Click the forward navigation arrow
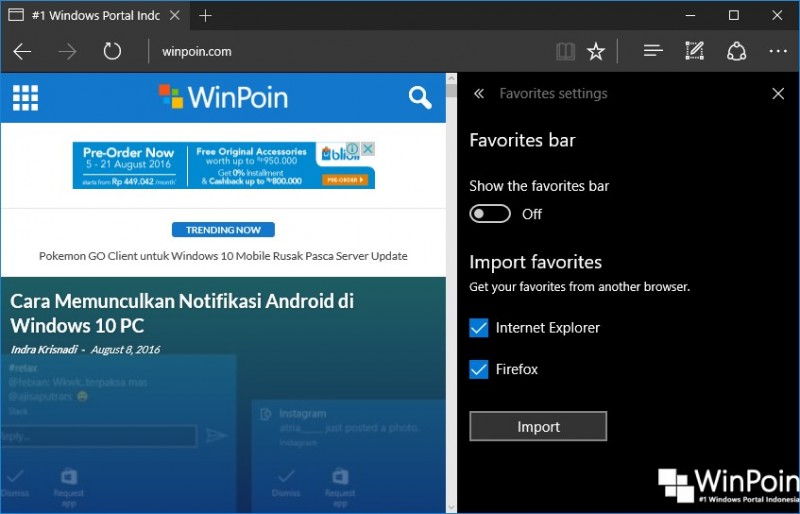Image resolution: width=800 pixels, height=514 pixels. click(67, 52)
